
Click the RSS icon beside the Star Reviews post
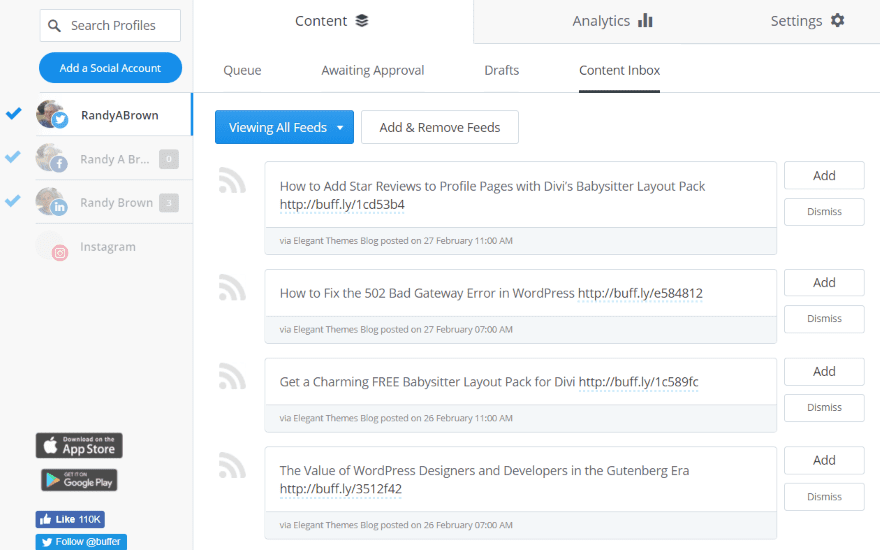tap(232, 180)
